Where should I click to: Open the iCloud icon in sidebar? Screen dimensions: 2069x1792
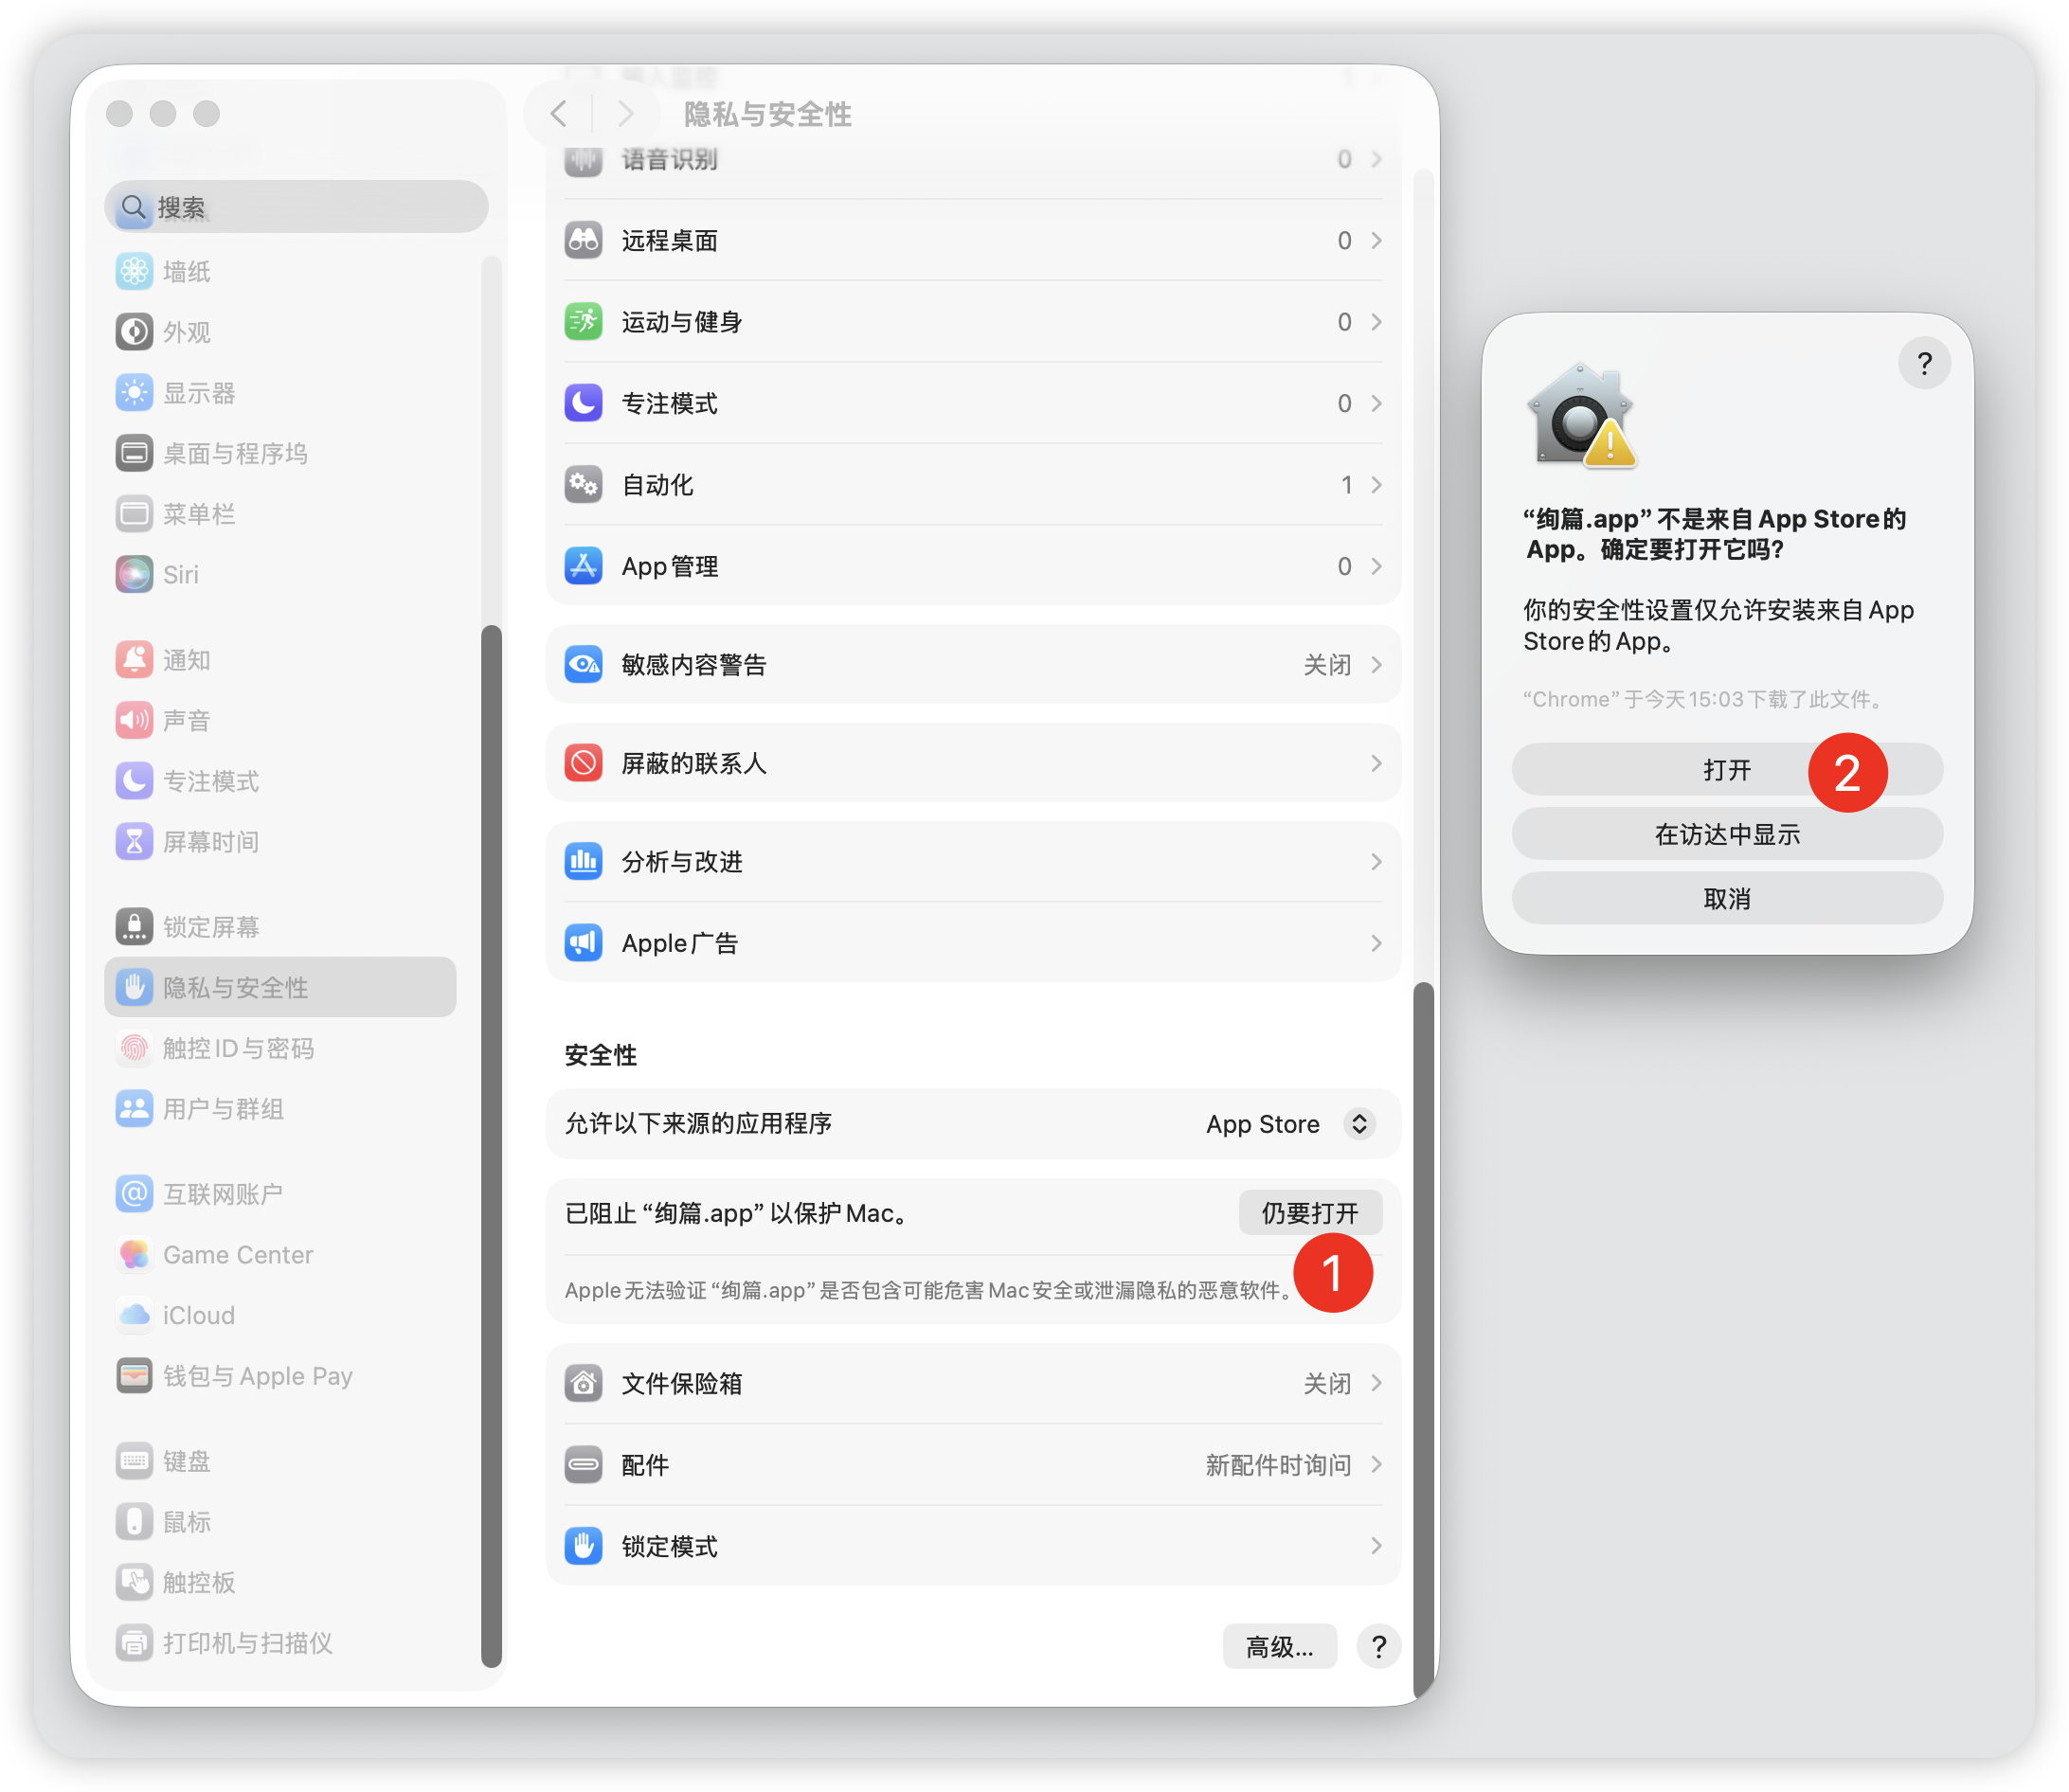[135, 1315]
